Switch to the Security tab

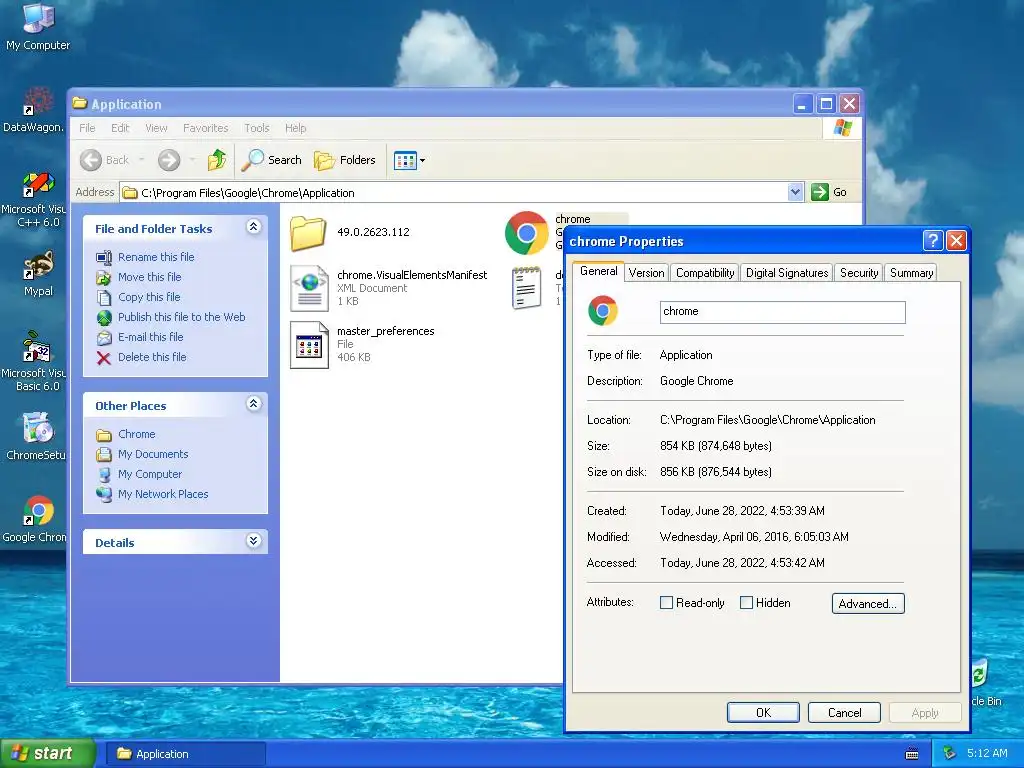tap(859, 273)
